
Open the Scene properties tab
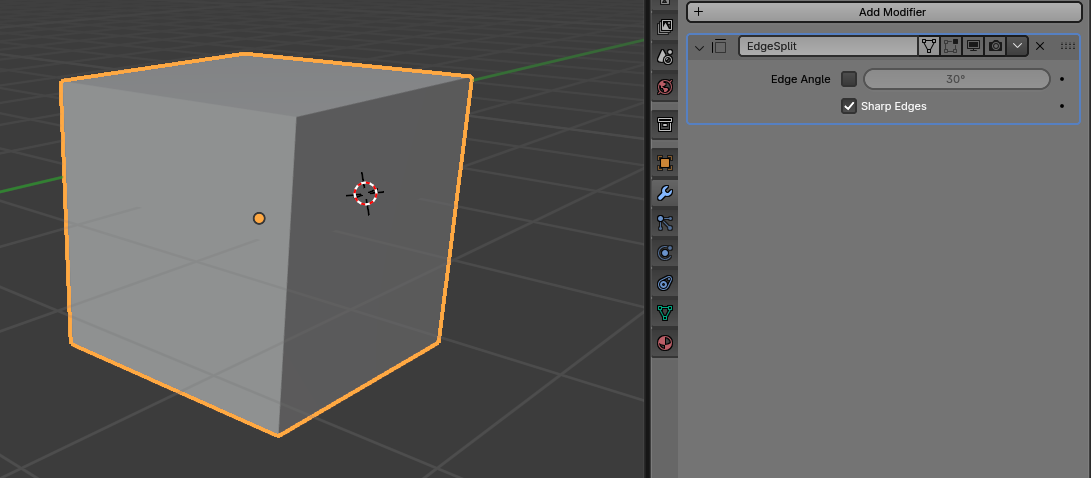click(665, 57)
